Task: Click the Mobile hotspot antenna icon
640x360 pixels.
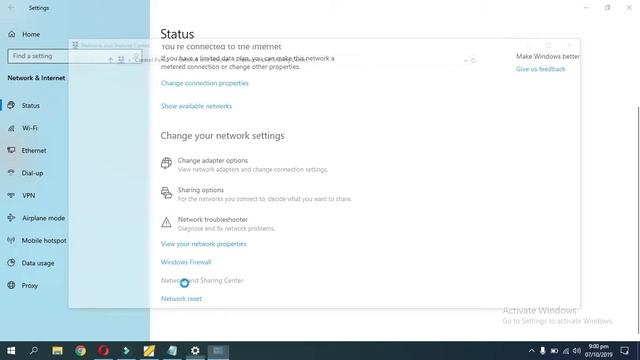Action: [x=11, y=240]
